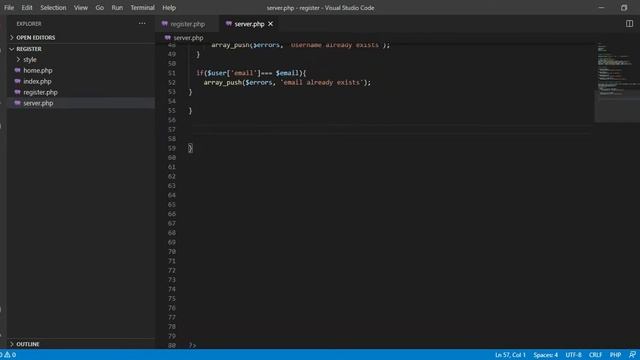Expand the Open Editors section
This screenshot has height=360, width=640.
(81, 38)
